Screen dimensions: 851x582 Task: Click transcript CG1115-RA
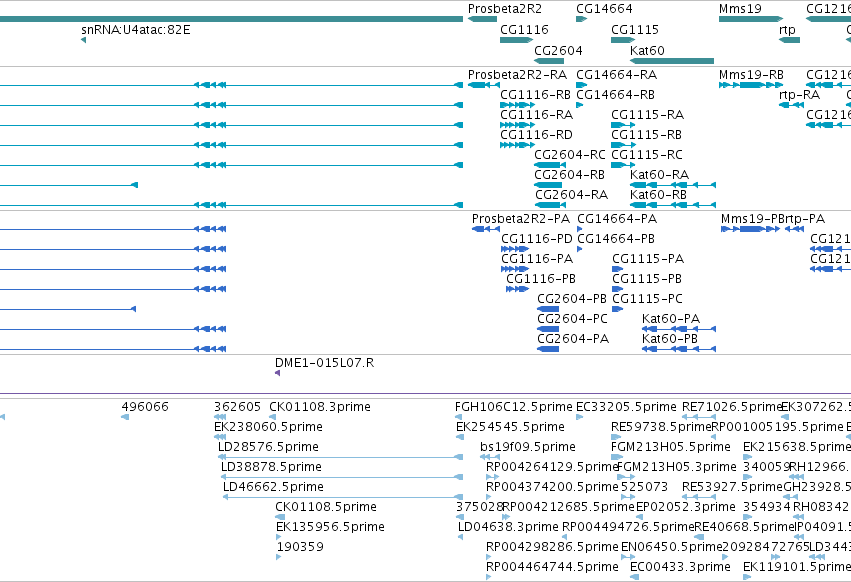pyautogui.click(x=647, y=115)
